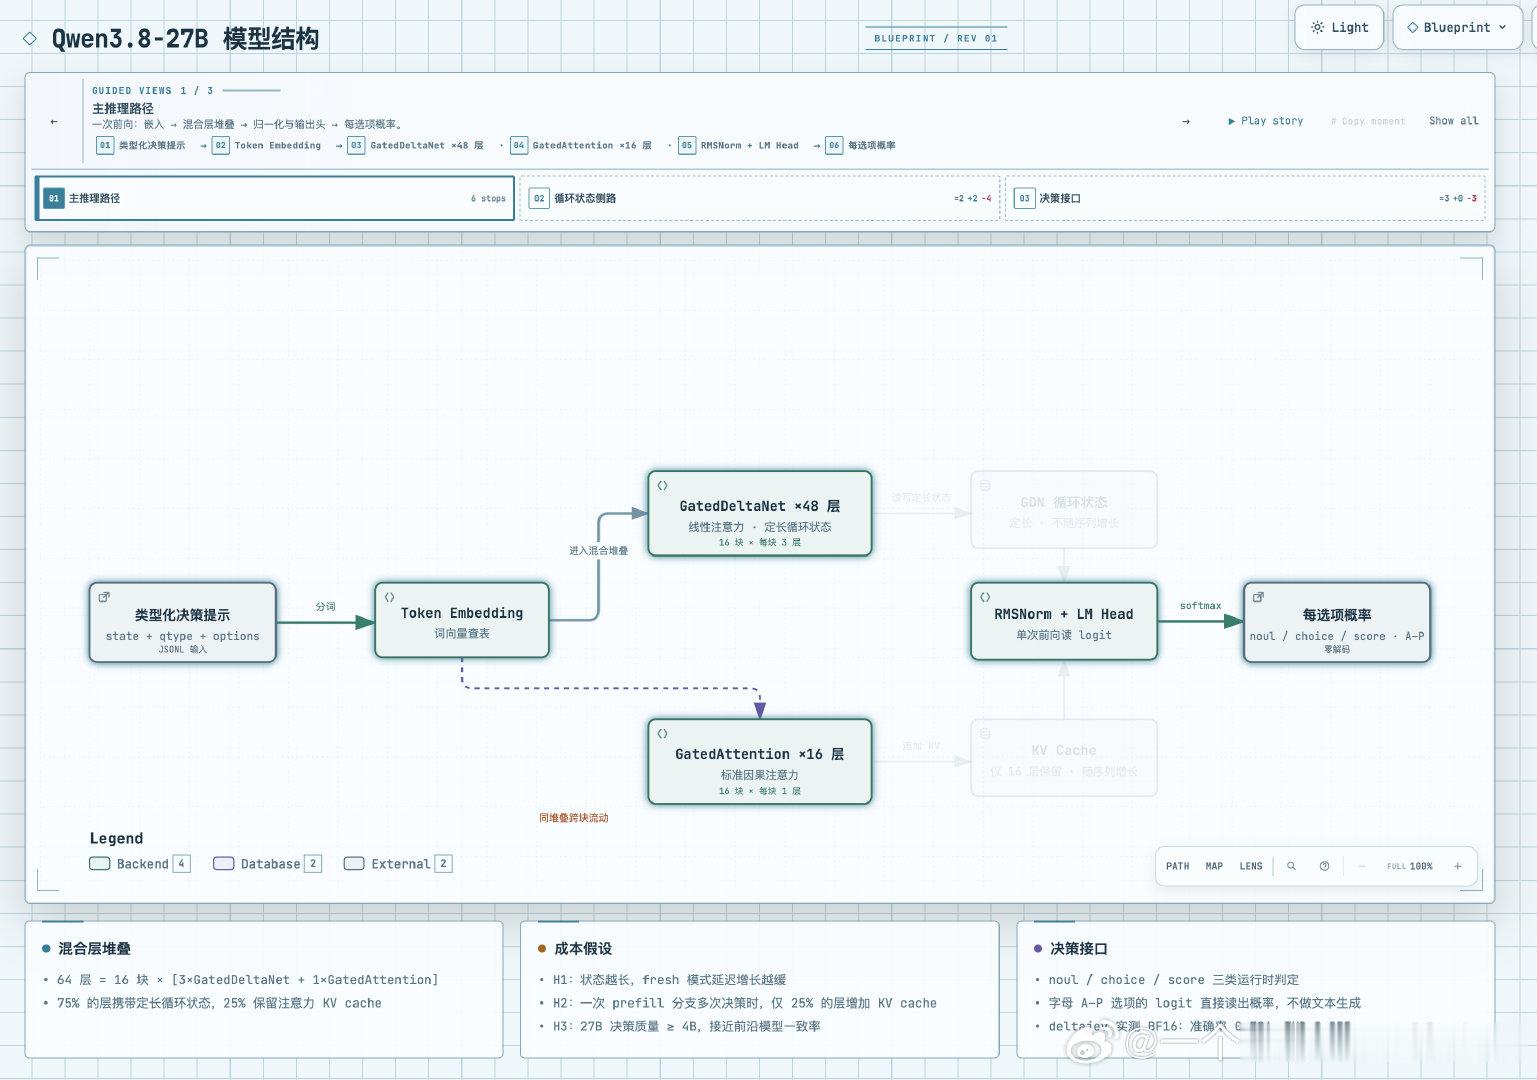Image resolution: width=1537 pixels, height=1080 pixels.
Task: Click the 决策接口 card heading
Action: pyautogui.click(x=1078, y=948)
